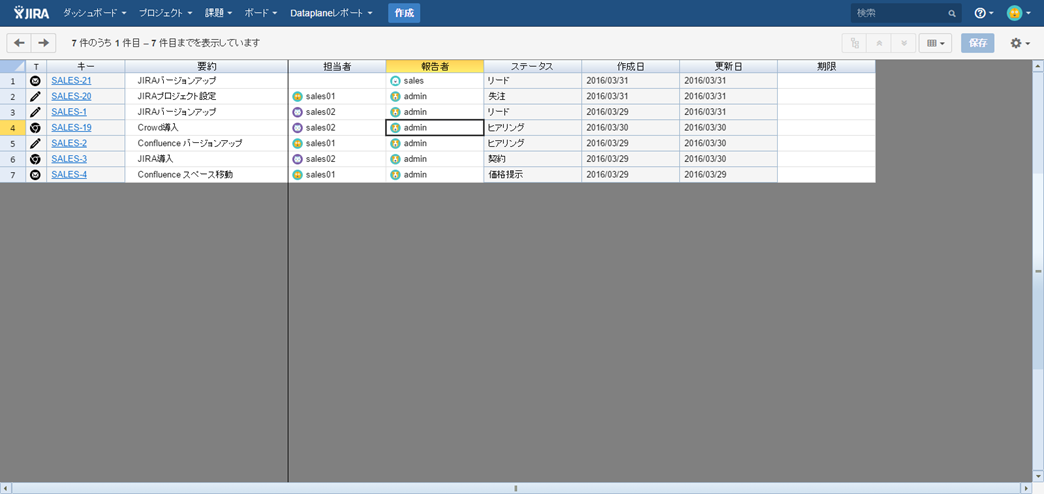Click the 作成 button

pyautogui.click(x=404, y=13)
